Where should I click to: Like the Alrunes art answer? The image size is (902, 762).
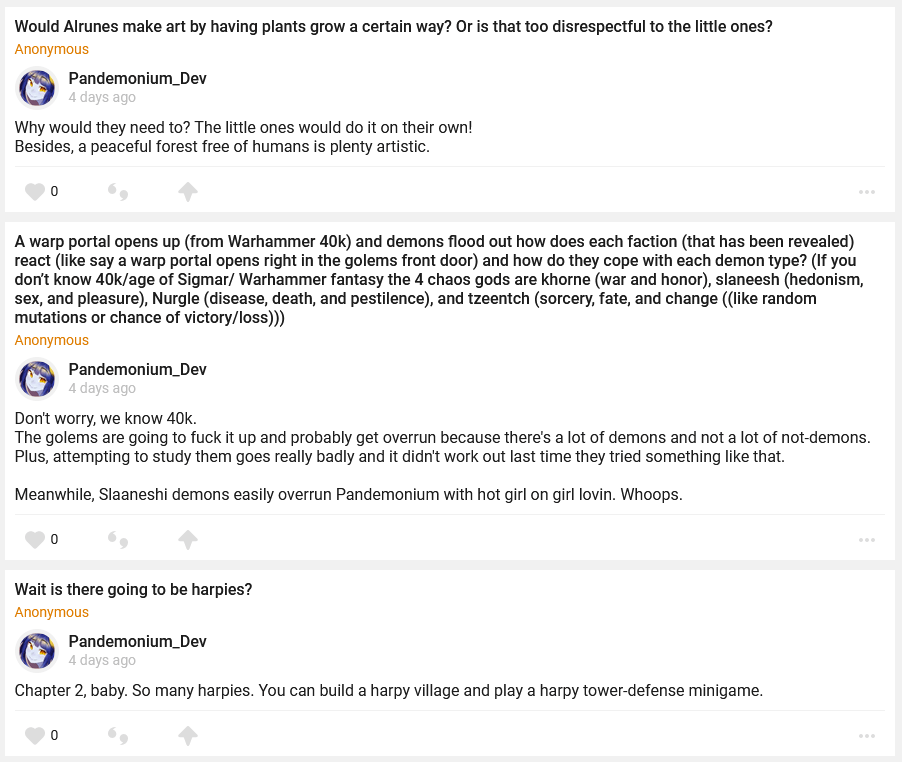point(35,191)
